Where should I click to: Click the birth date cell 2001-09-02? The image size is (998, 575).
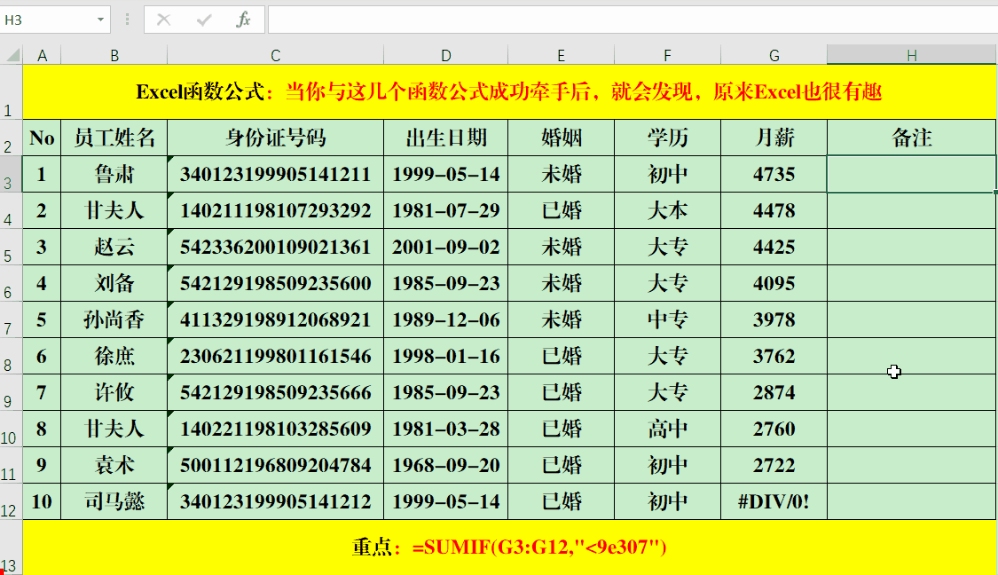[x=446, y=247]
